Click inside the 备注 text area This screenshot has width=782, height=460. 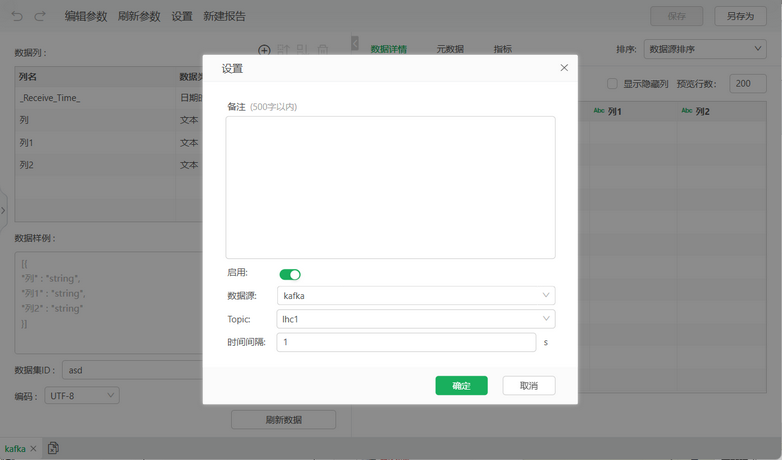[390, 187]
